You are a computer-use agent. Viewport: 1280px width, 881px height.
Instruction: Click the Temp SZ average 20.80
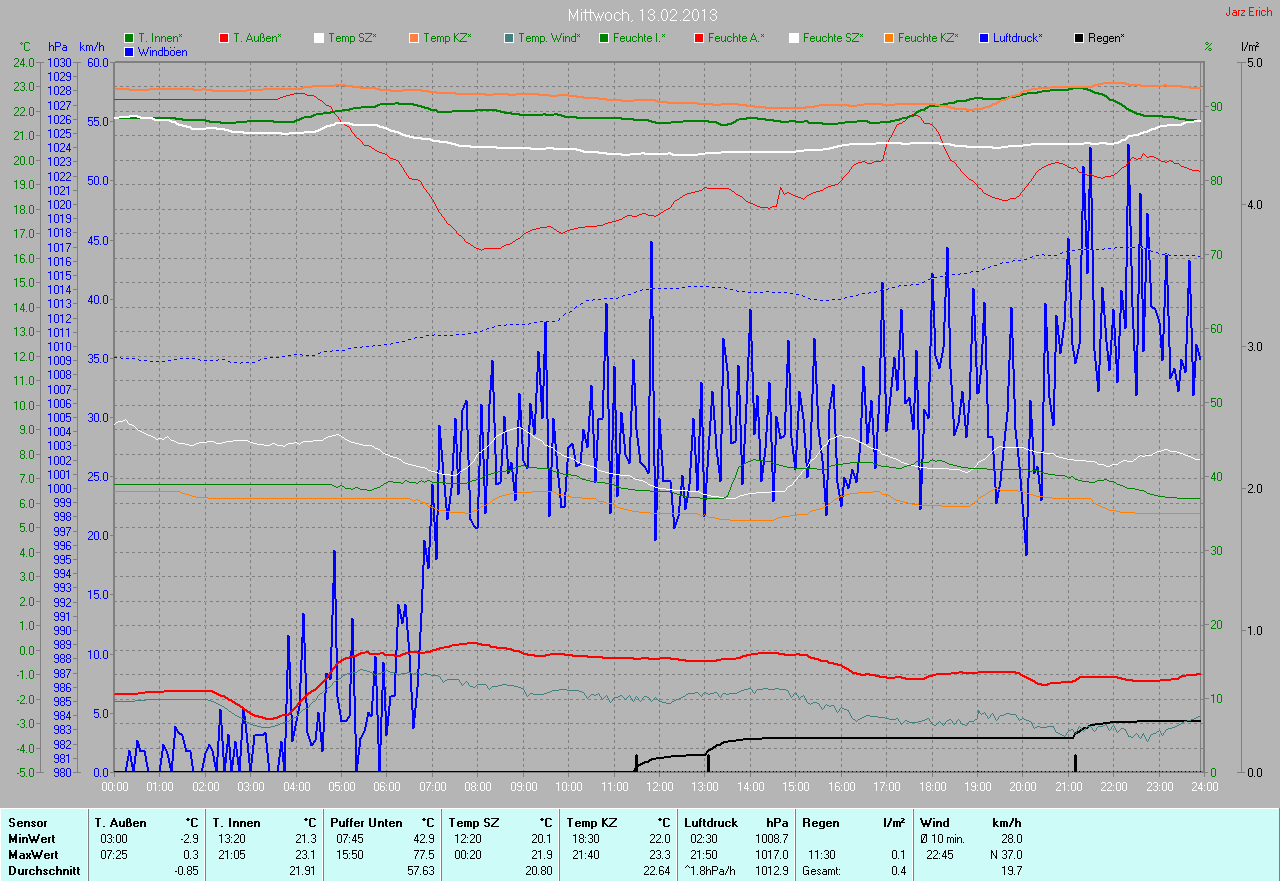pyautogui.click(x=538, y=870)
